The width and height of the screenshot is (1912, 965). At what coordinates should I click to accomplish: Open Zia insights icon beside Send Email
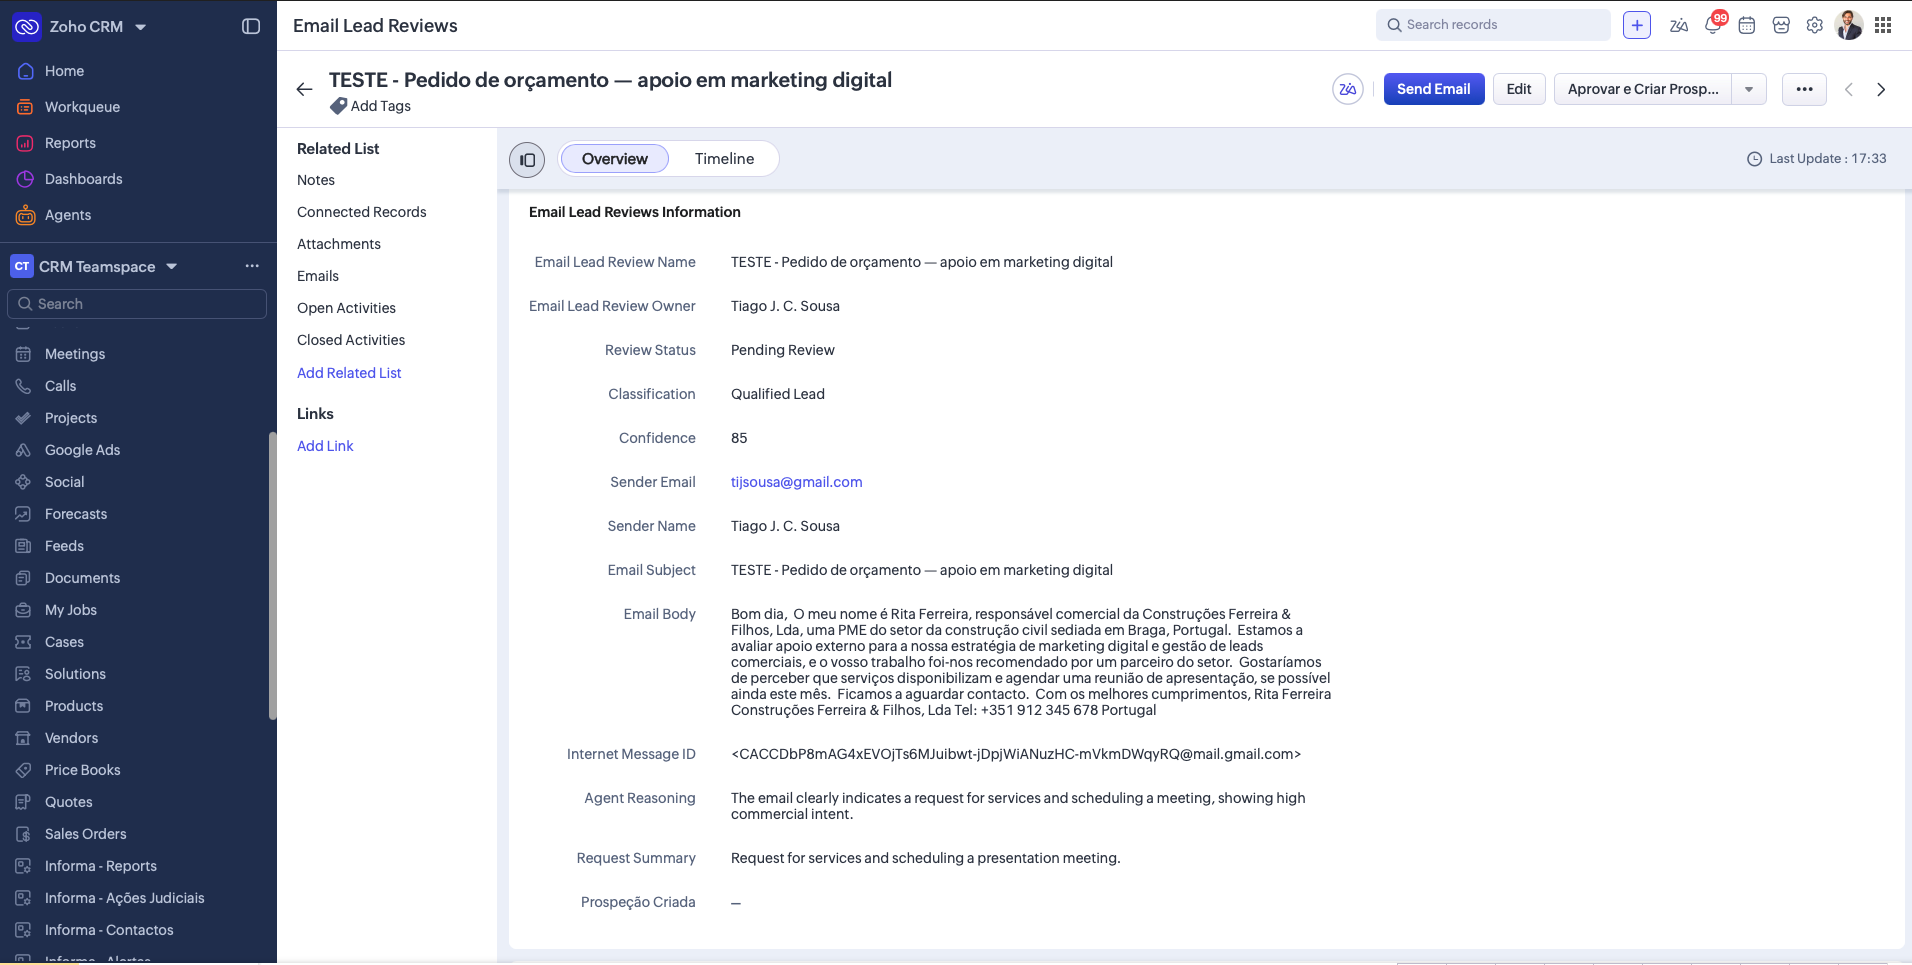tap(1348, 89)
